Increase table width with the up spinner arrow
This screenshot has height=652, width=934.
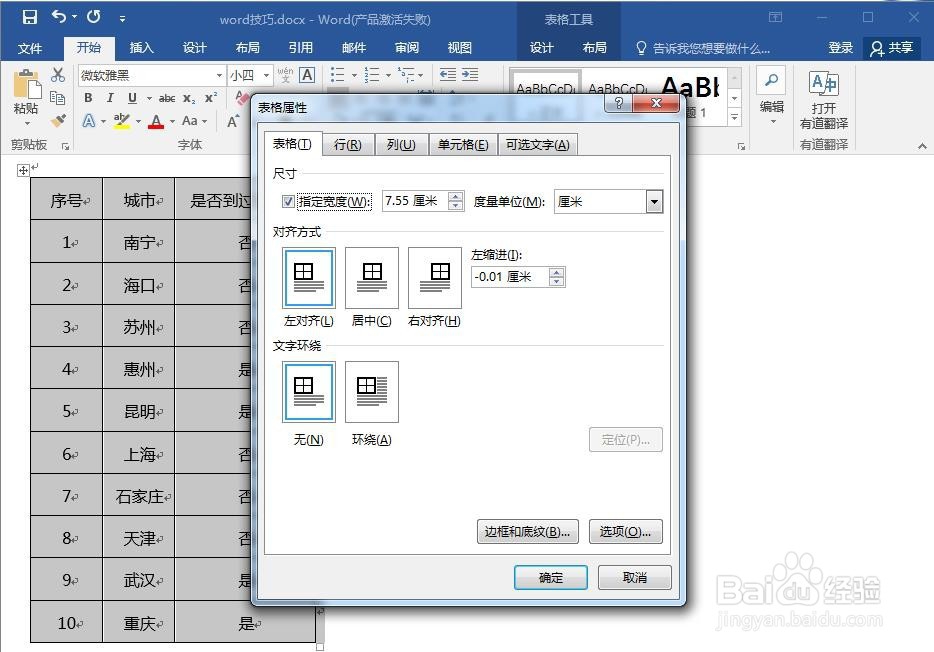(x=455, y=196)
